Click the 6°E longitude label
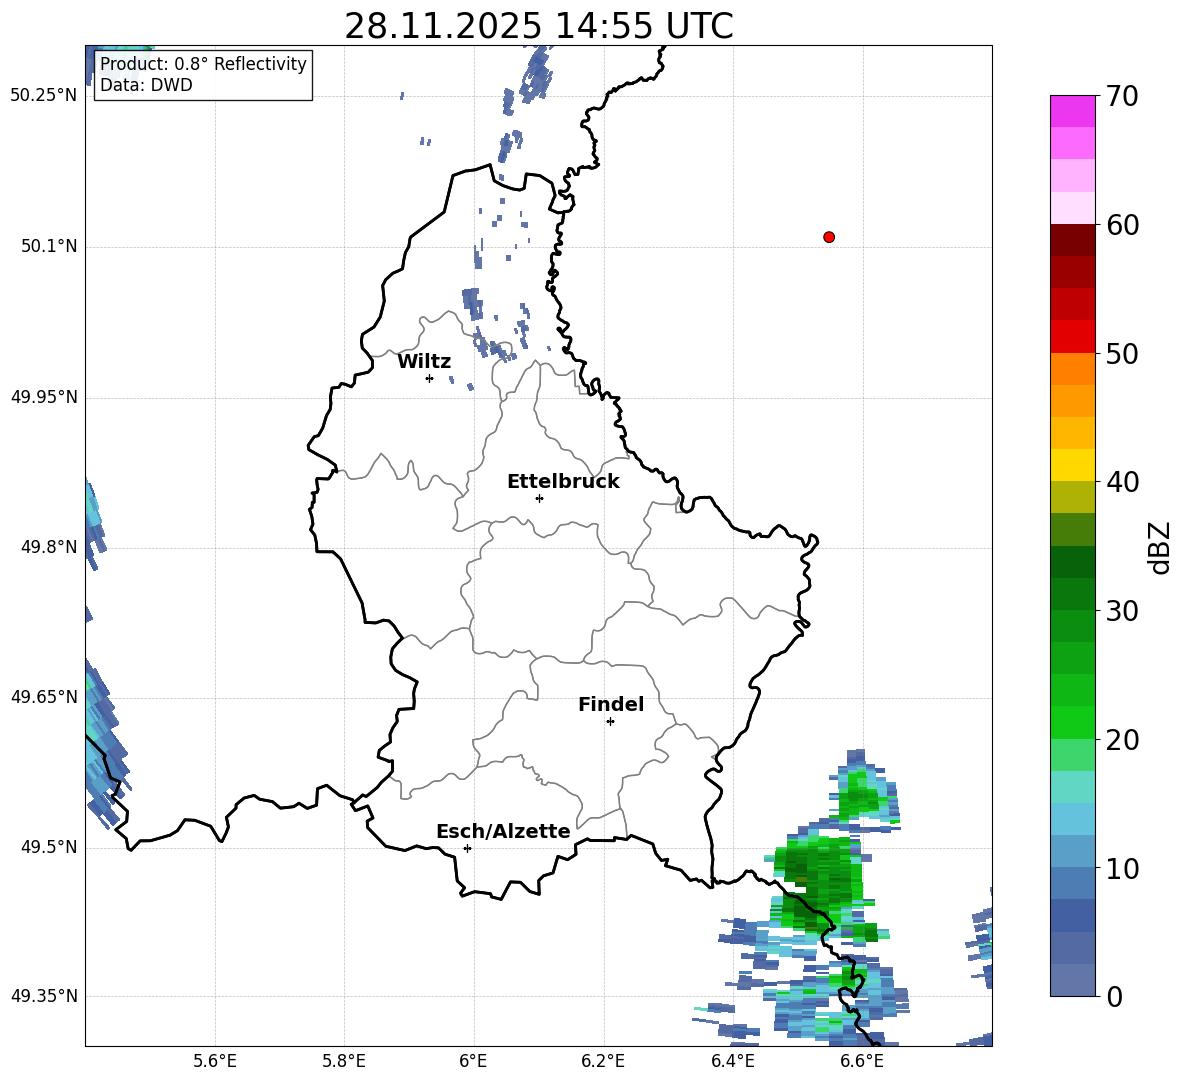This screenshot has height=1081, width=1184. pyautogui.click(x=473, y=1061)
